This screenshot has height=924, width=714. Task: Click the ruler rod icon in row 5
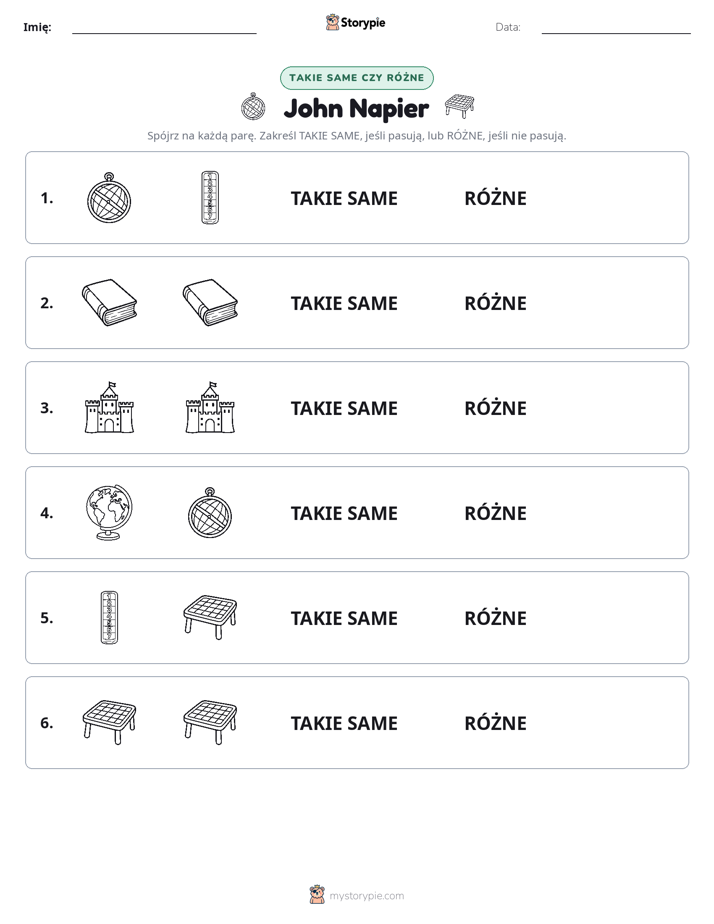point(110,617)
